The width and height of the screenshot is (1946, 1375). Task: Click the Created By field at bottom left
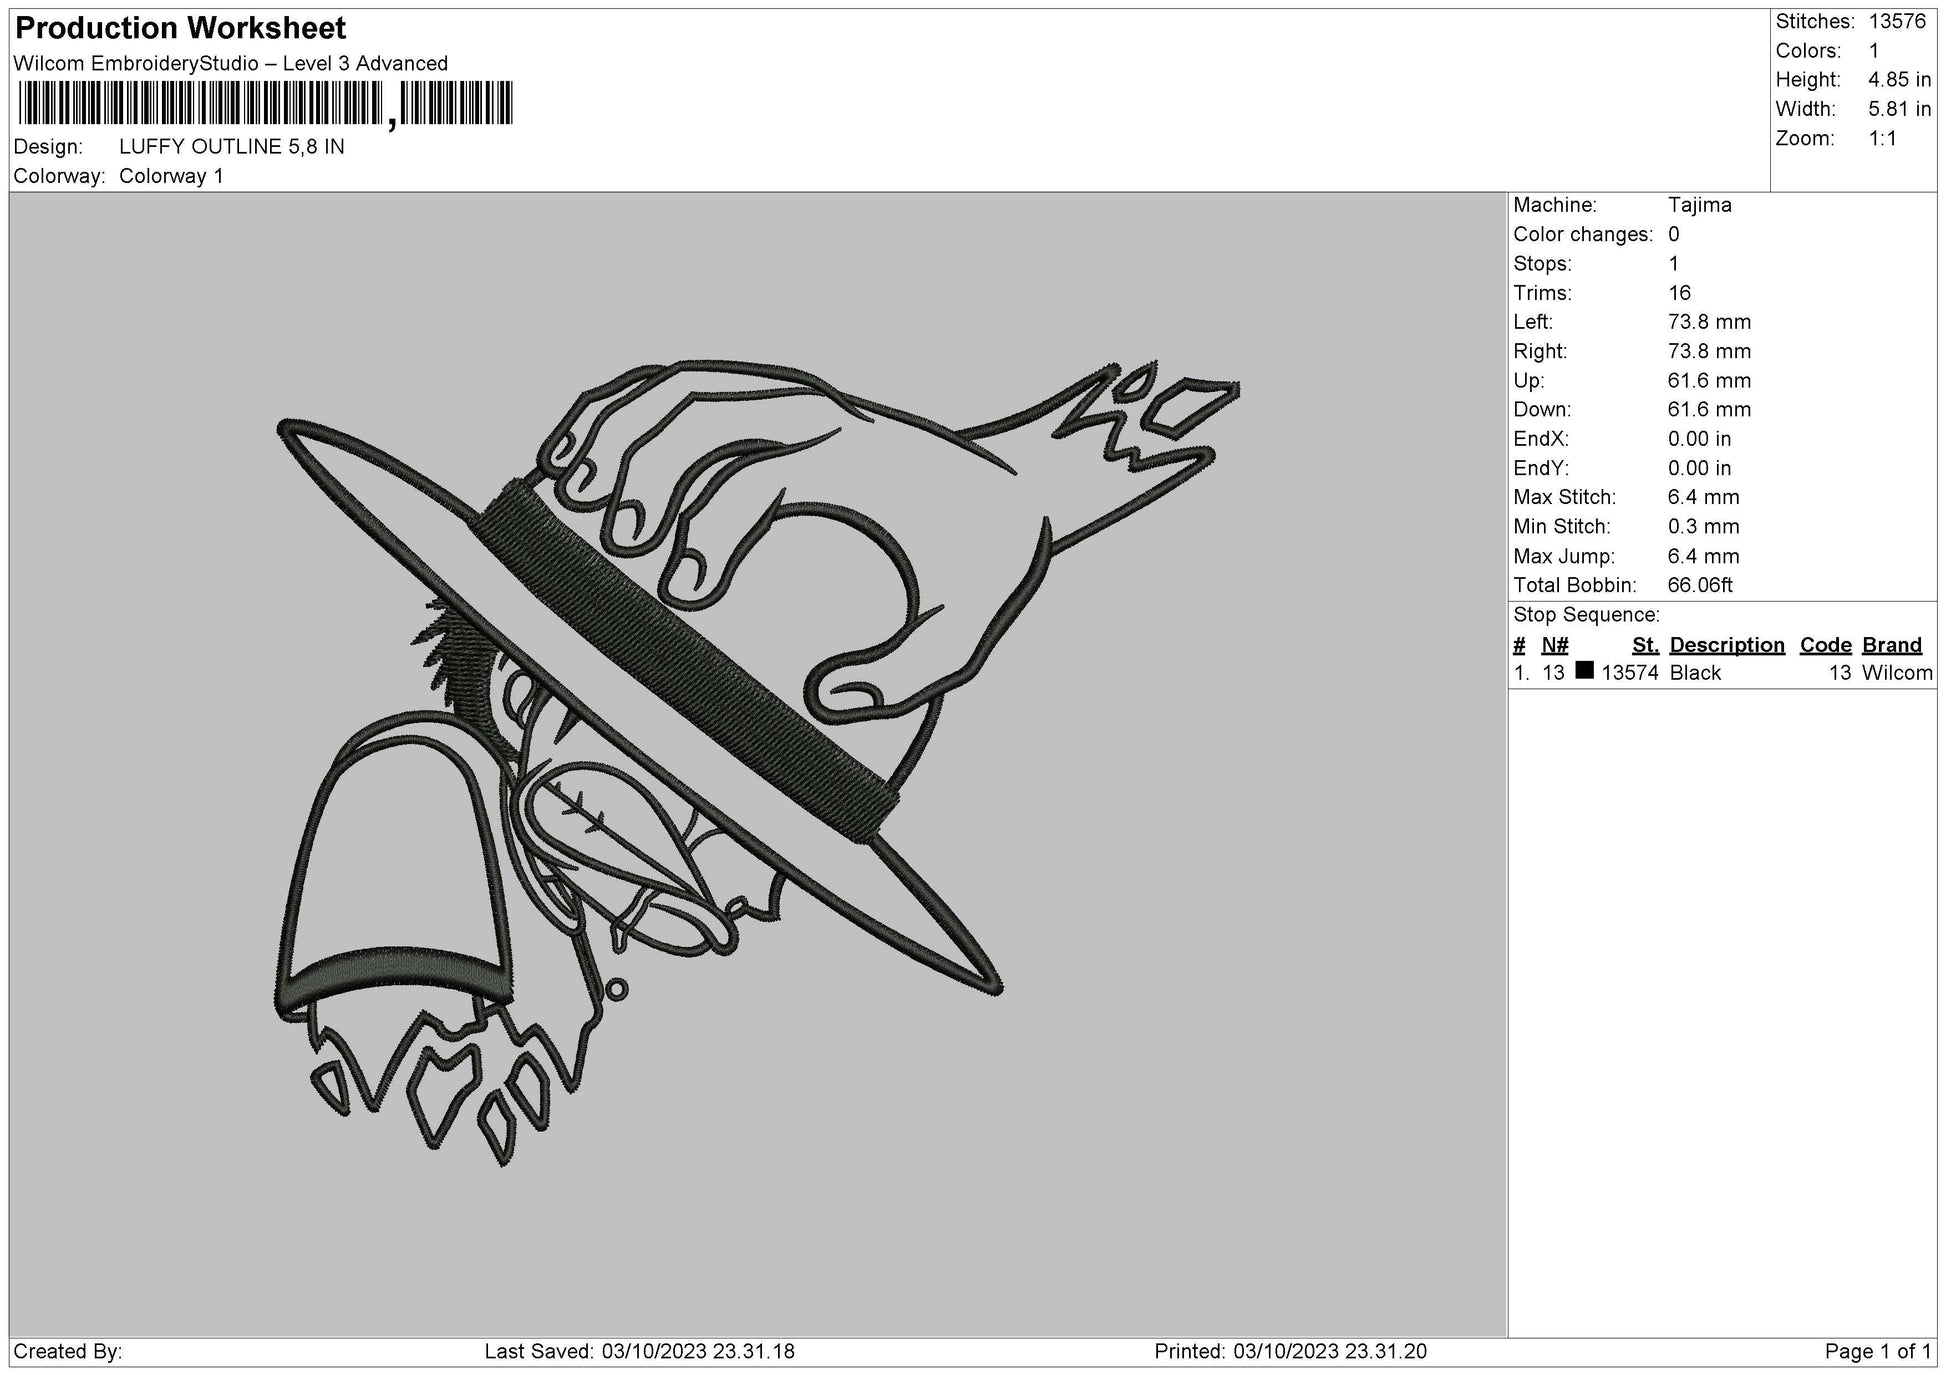click(65, 1352)
